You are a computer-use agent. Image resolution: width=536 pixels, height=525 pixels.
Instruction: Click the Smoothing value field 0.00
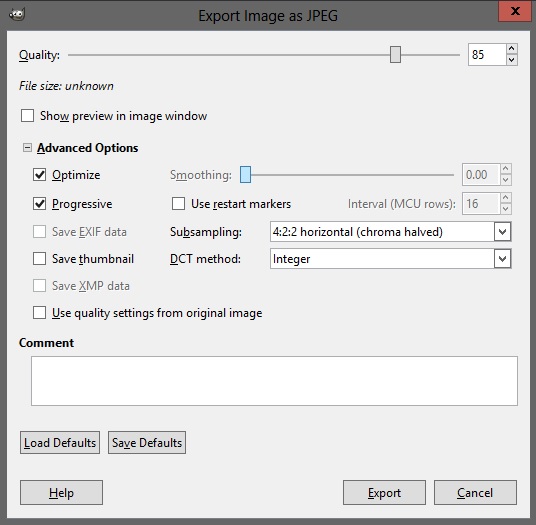(x=481, y=175)
